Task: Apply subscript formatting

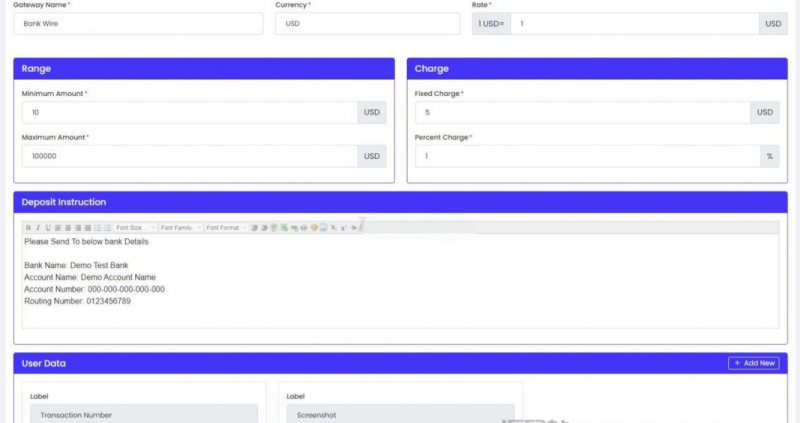Action: pyautogui.click(x=333, y=228)
